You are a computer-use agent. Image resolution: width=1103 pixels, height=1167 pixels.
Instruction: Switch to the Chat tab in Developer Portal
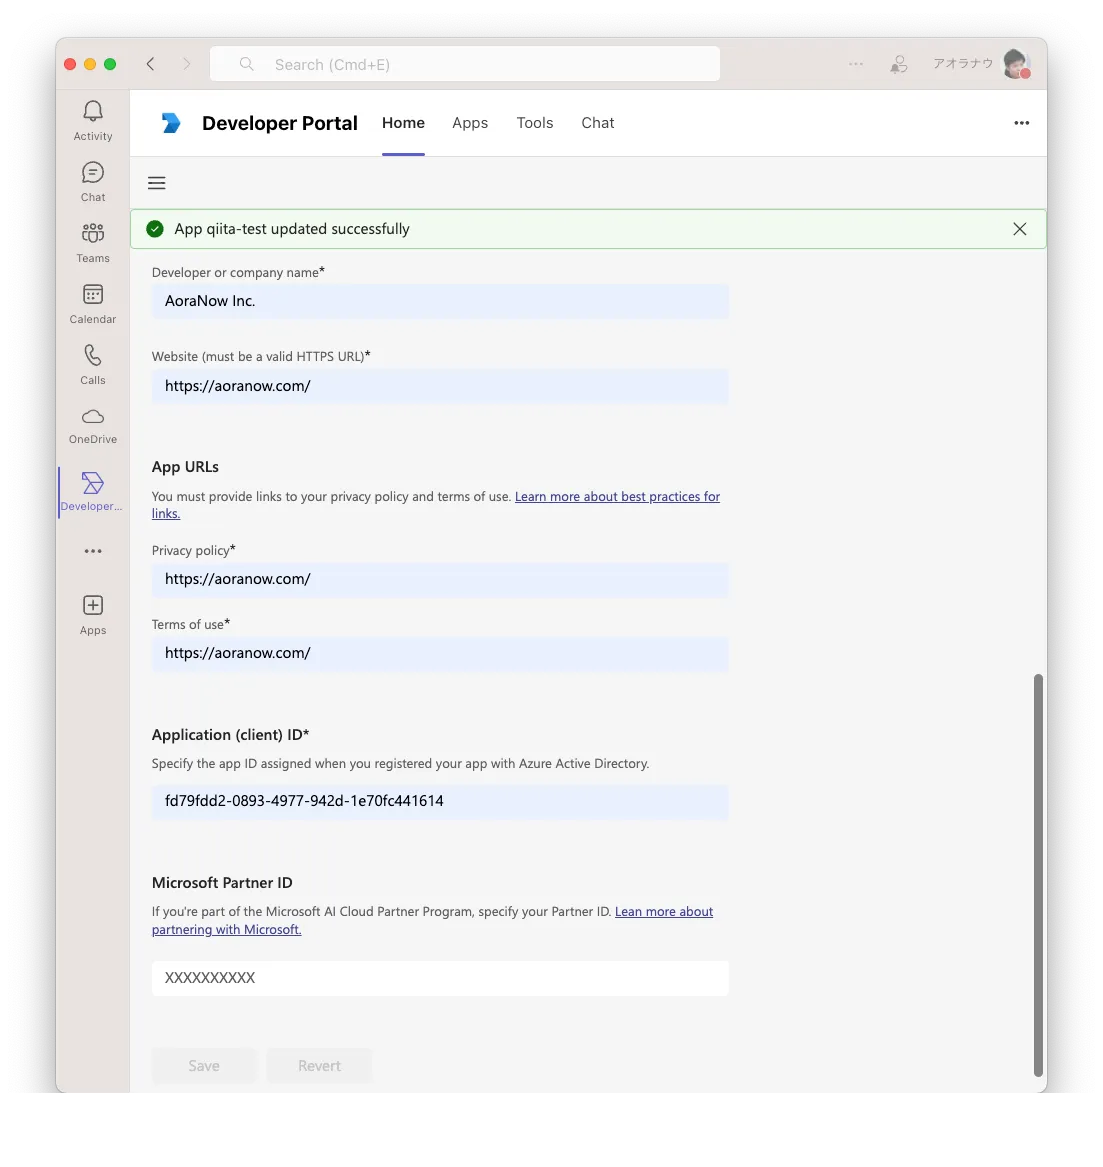pyautogui.click(x=598, y=123)
